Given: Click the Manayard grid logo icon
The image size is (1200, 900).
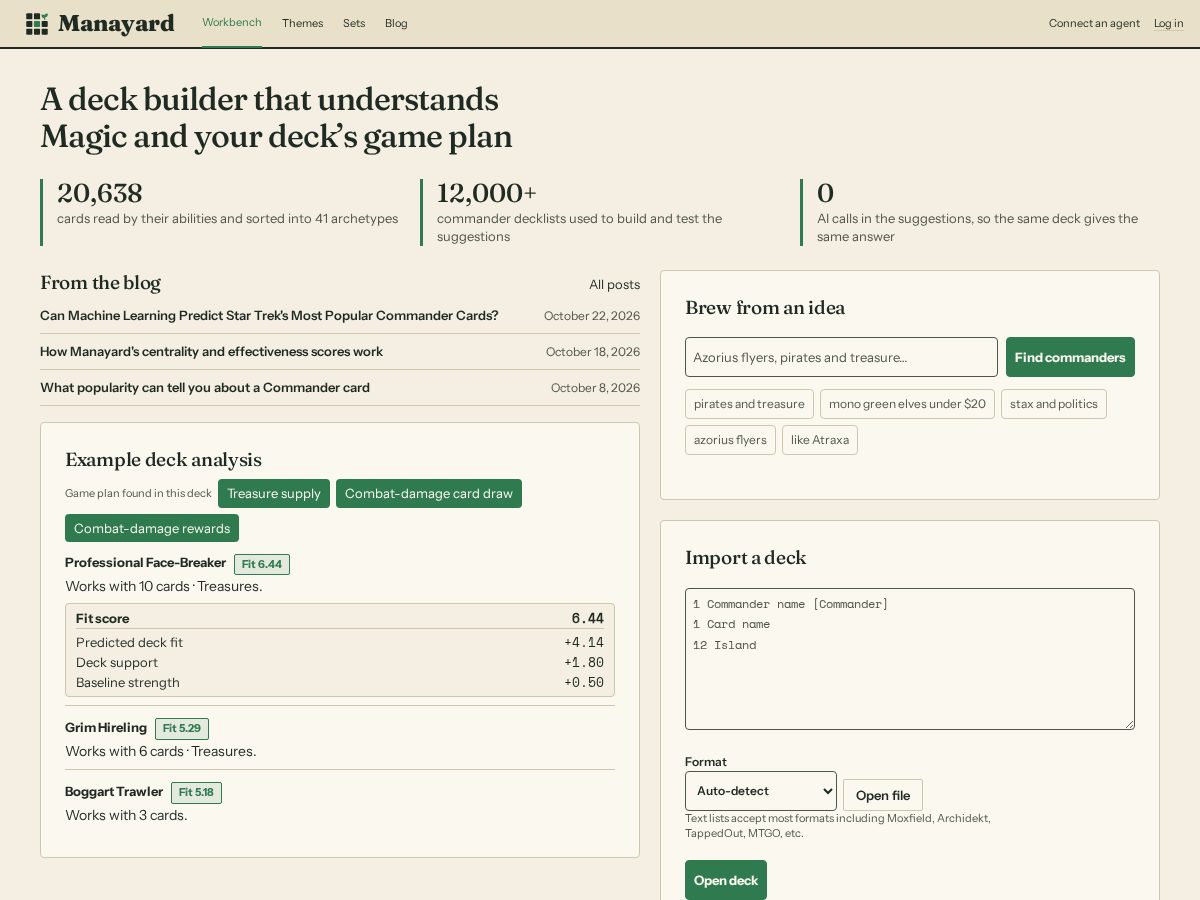Looking at the screenshot, I should click(x=37, y=24).
